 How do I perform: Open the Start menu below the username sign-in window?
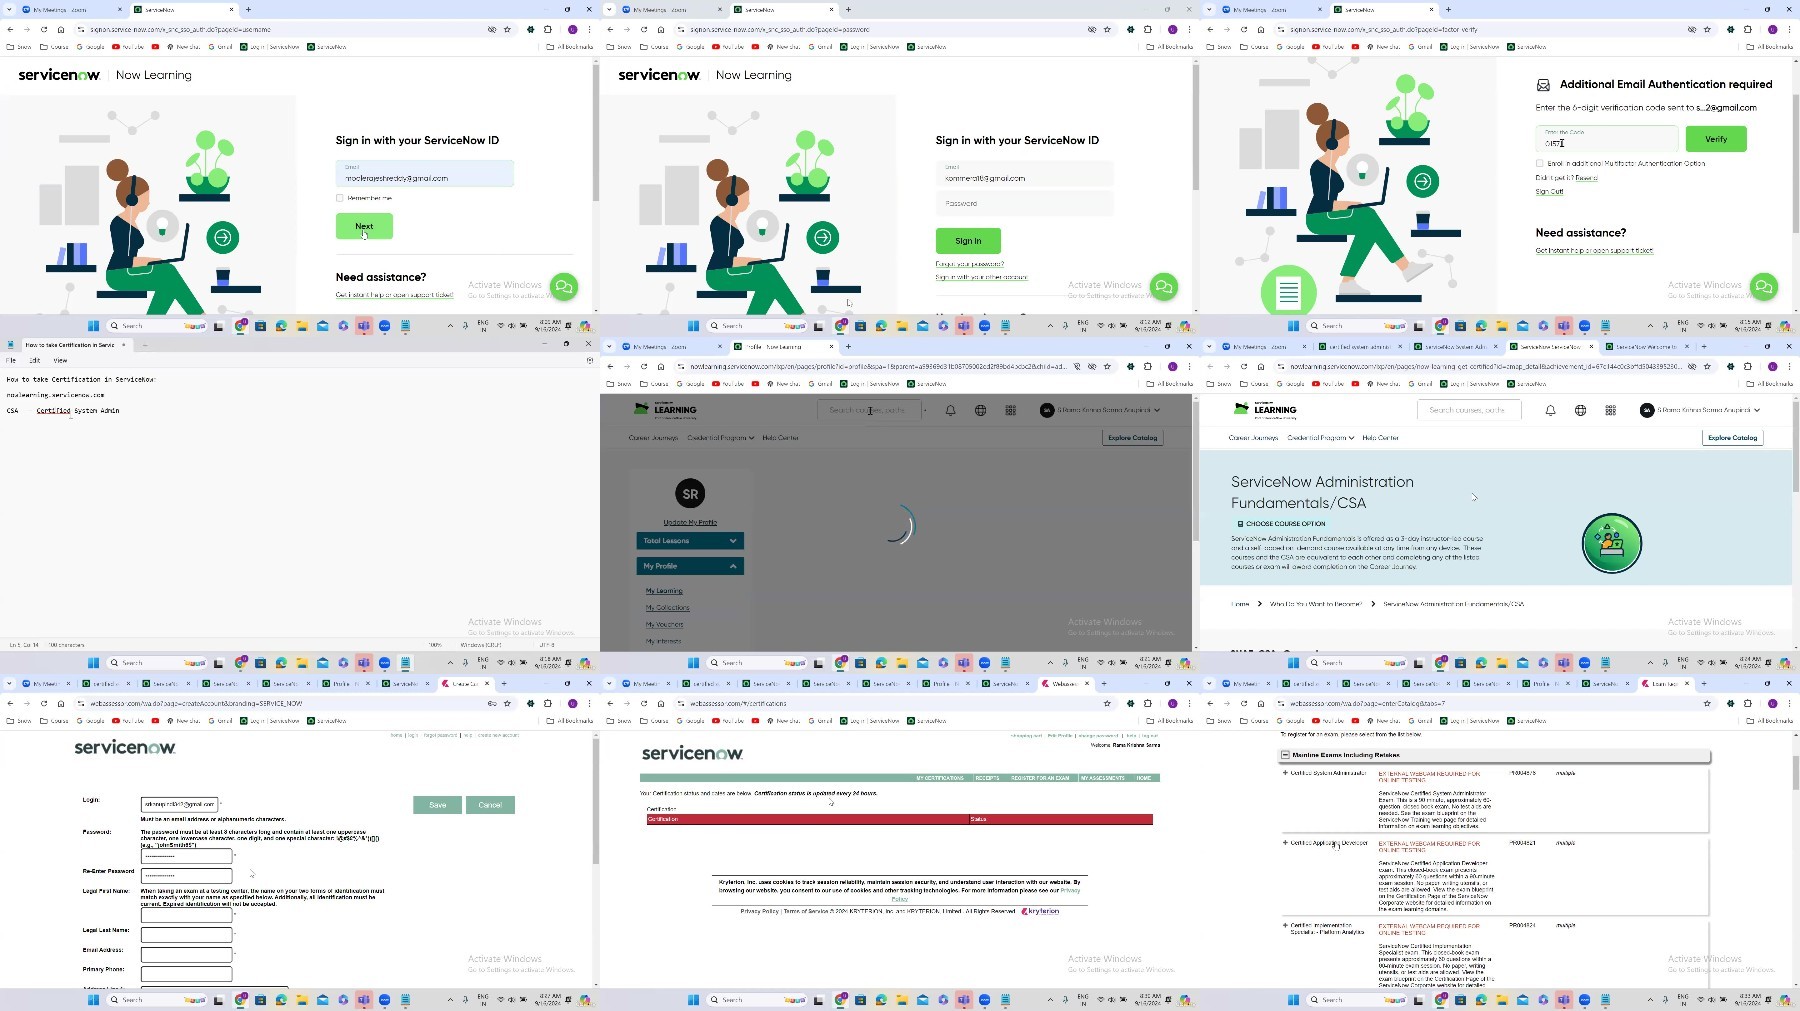[x=93, y=326]
